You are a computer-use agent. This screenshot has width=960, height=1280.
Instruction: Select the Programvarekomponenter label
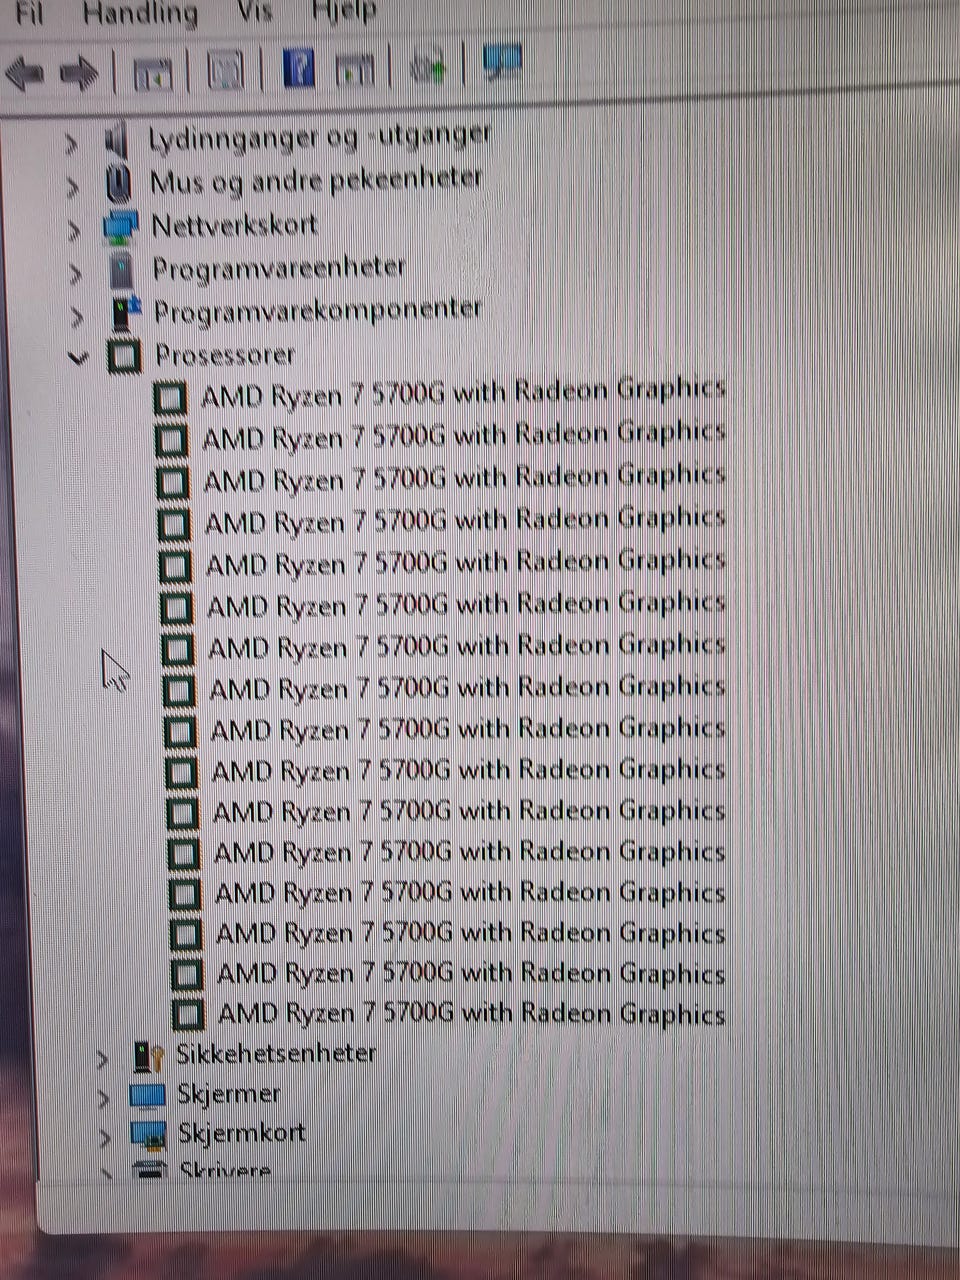(x=318, y=310)
